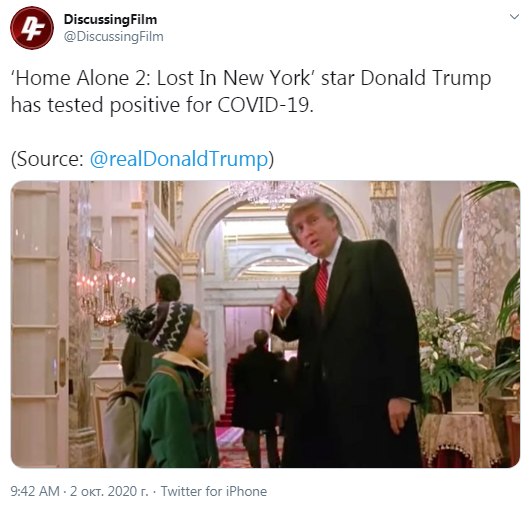Click the red striped tie in the photo
The image size is (530, 511).
click(322, 284)
